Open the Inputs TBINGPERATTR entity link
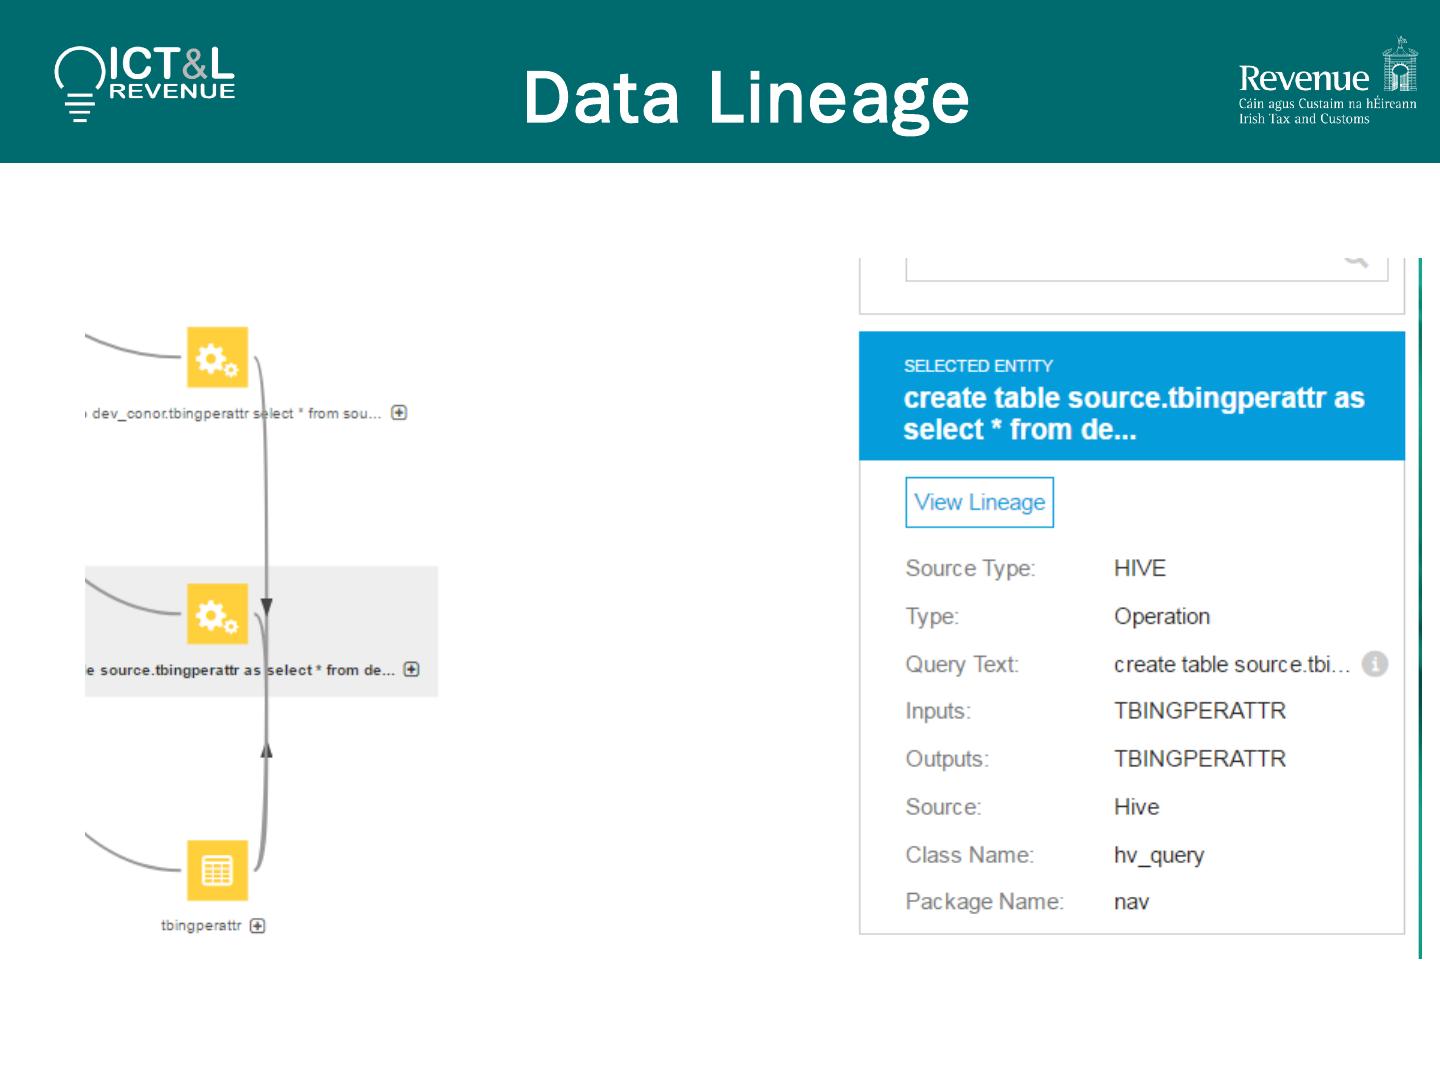The image size is (1440, 1080). [1199, 711]
